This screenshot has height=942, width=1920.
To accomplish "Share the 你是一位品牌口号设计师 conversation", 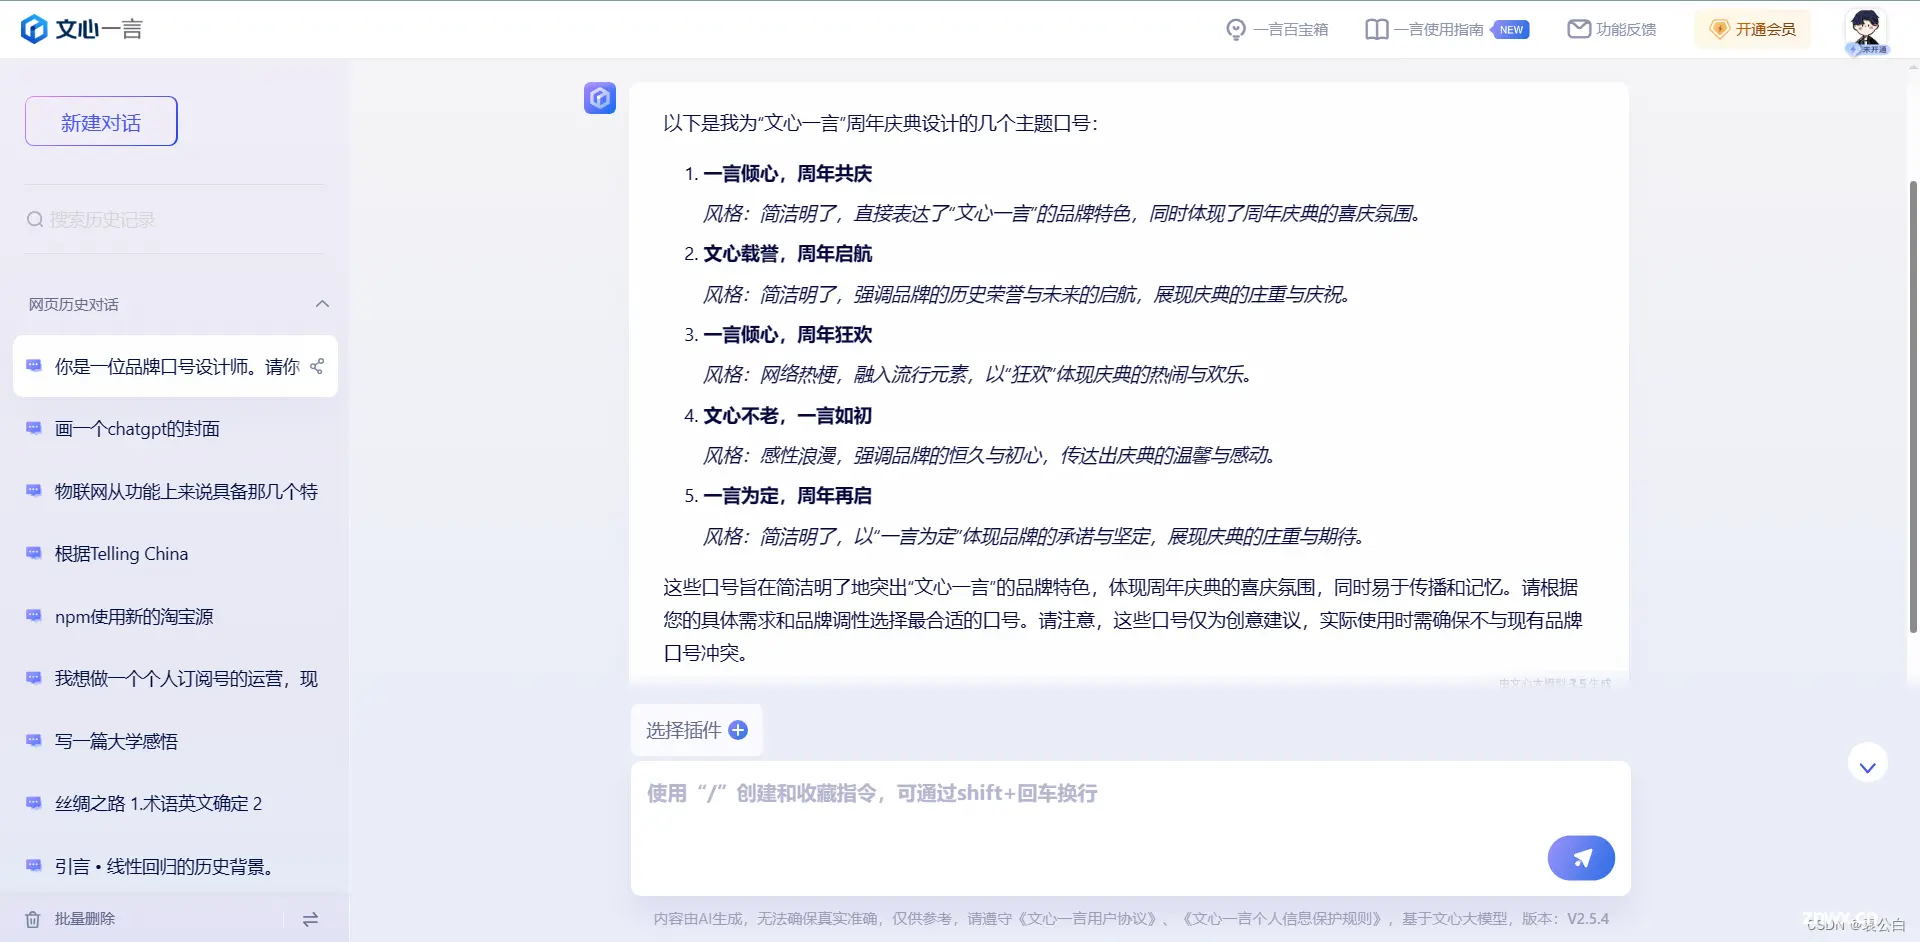I will [x=317, y=366].
